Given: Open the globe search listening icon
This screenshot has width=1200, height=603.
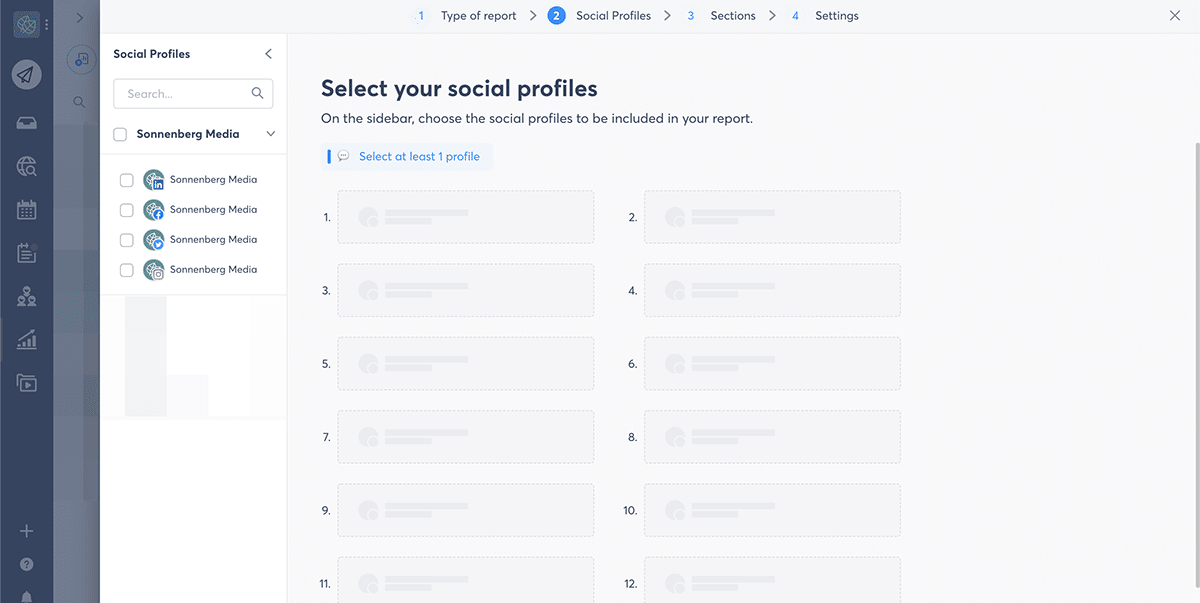Looking at the screenshot, I should pyautogui.click(x=27, y=167).
